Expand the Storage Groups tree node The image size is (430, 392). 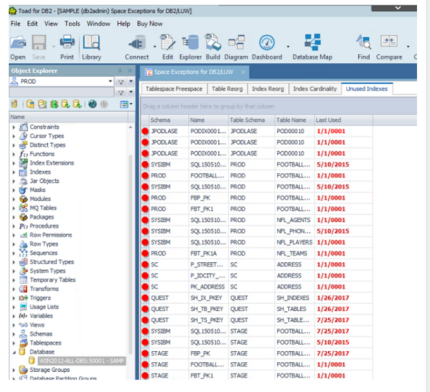(x=14, y=370)
